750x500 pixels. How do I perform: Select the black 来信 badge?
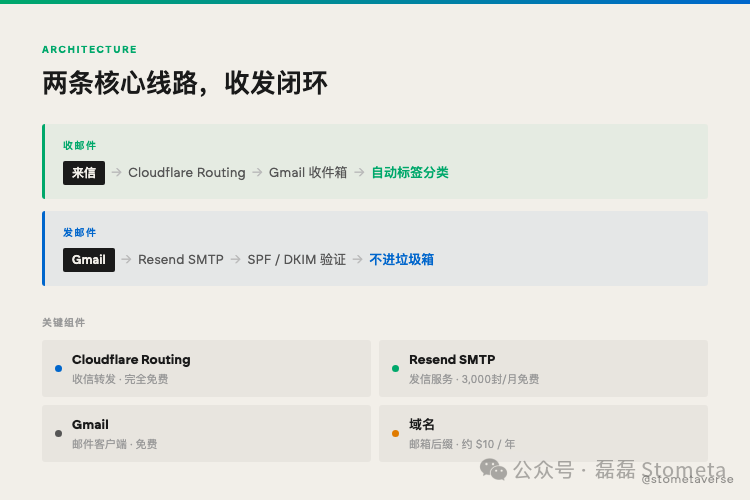tap(84, 173)
